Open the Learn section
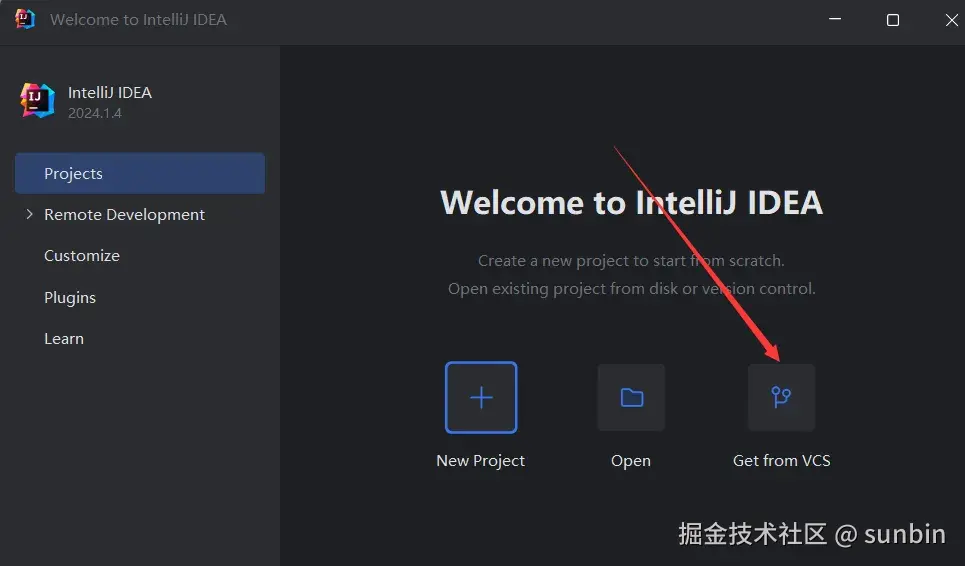The width and height of the screenshot is (965, 566). click(x=64, y=338)
